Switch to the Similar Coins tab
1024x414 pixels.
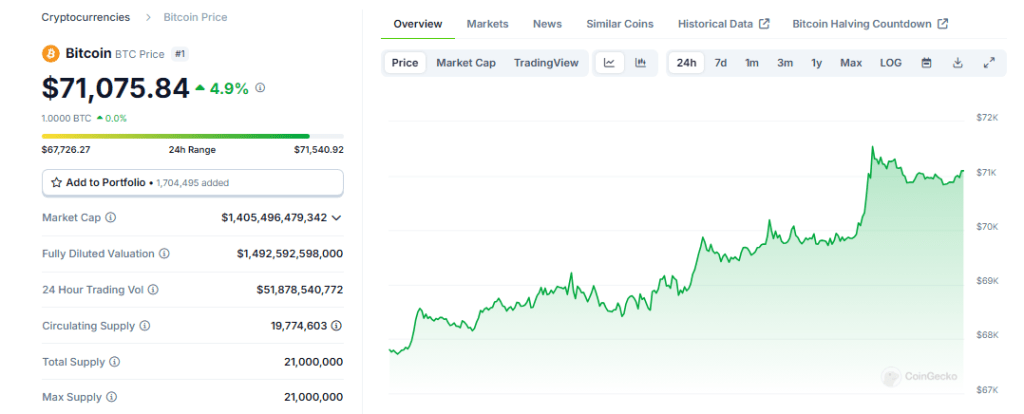point(619,24)
